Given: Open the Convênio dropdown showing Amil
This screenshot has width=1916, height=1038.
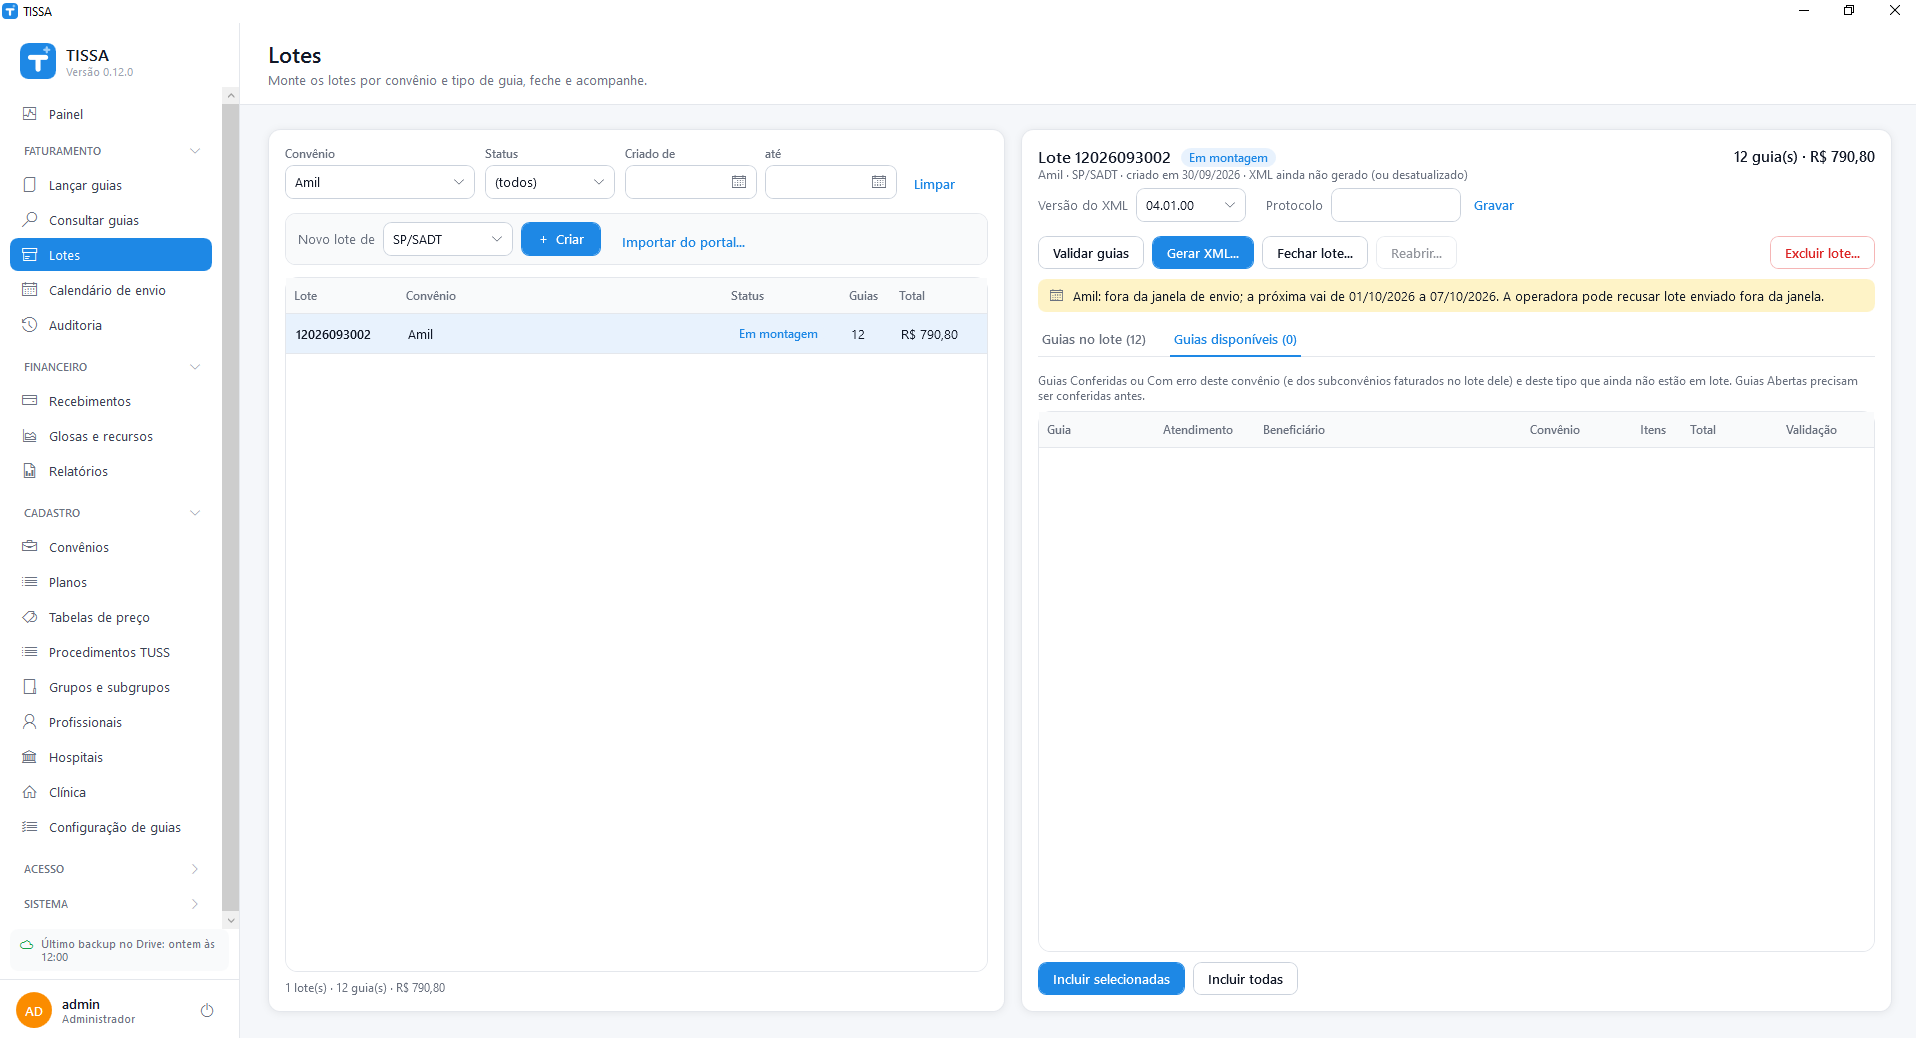Looking at the screenshot, I should (380, 182).
